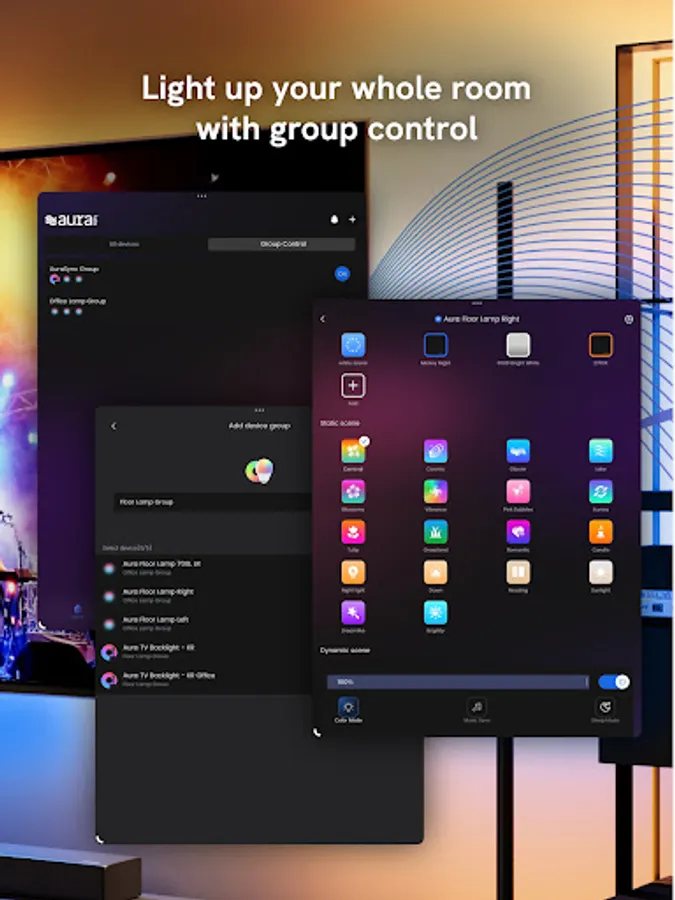675x900 pixels.
Task: Open notifications bell in Aura main window
Action: [334, 219]
